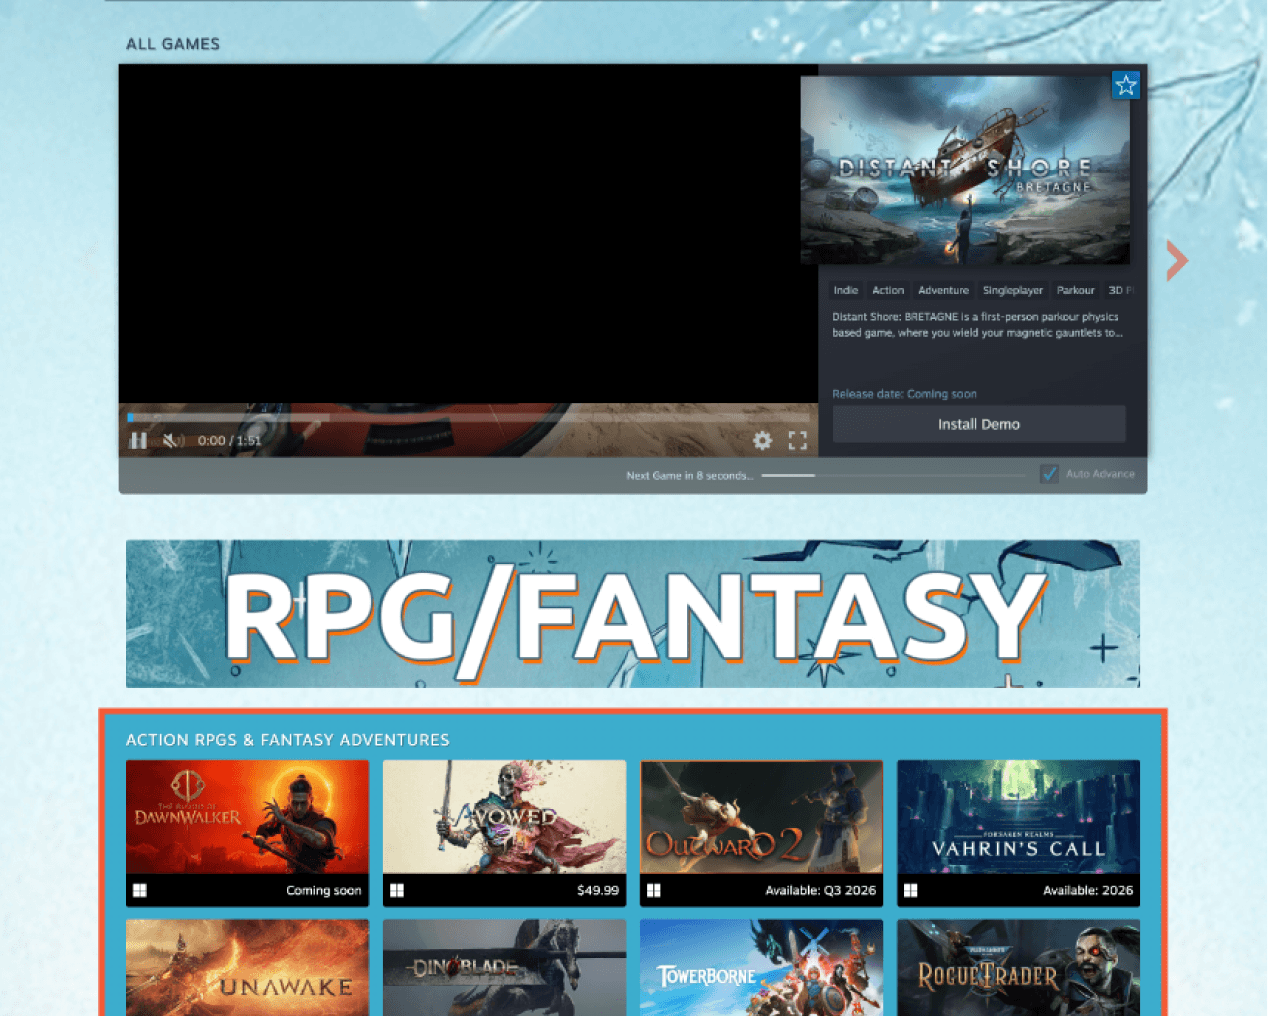Select the Singleplayer tag
Viewport: 1268px width, 1016px height.
pyautogui.click(x=1013, y=290)
